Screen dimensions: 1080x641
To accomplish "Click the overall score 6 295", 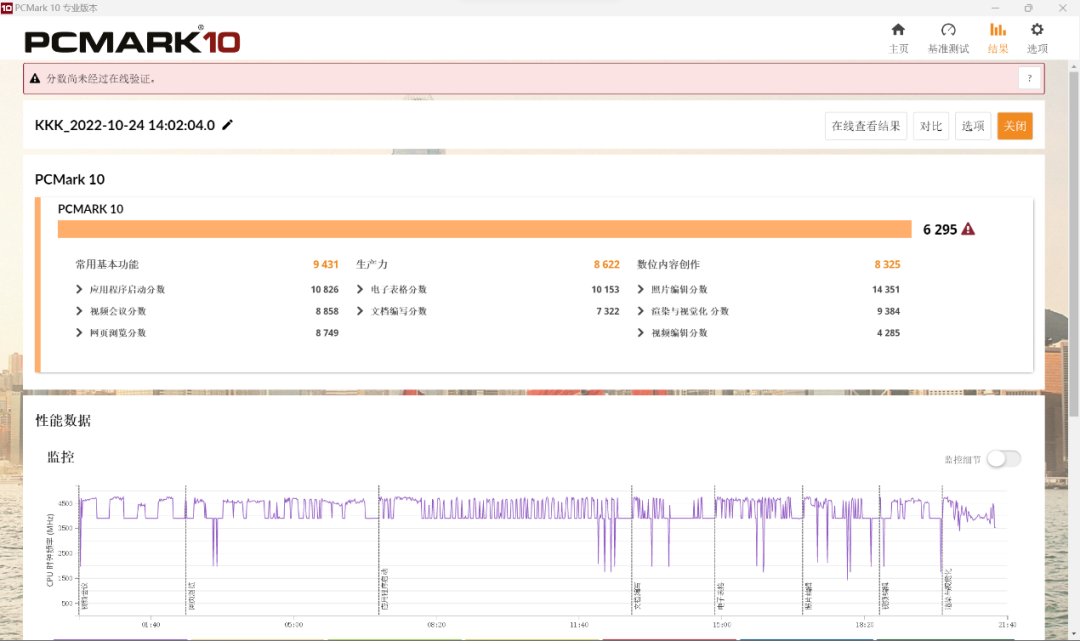I will point(939,229).
